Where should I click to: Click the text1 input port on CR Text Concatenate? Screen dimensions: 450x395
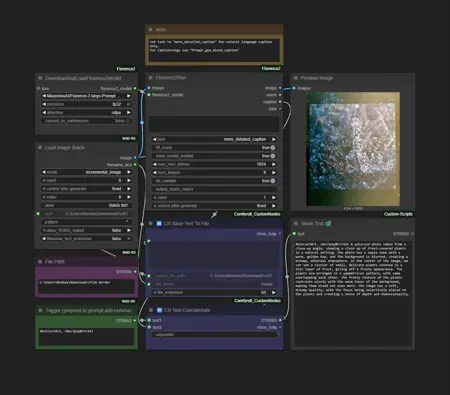pos(149,320)
